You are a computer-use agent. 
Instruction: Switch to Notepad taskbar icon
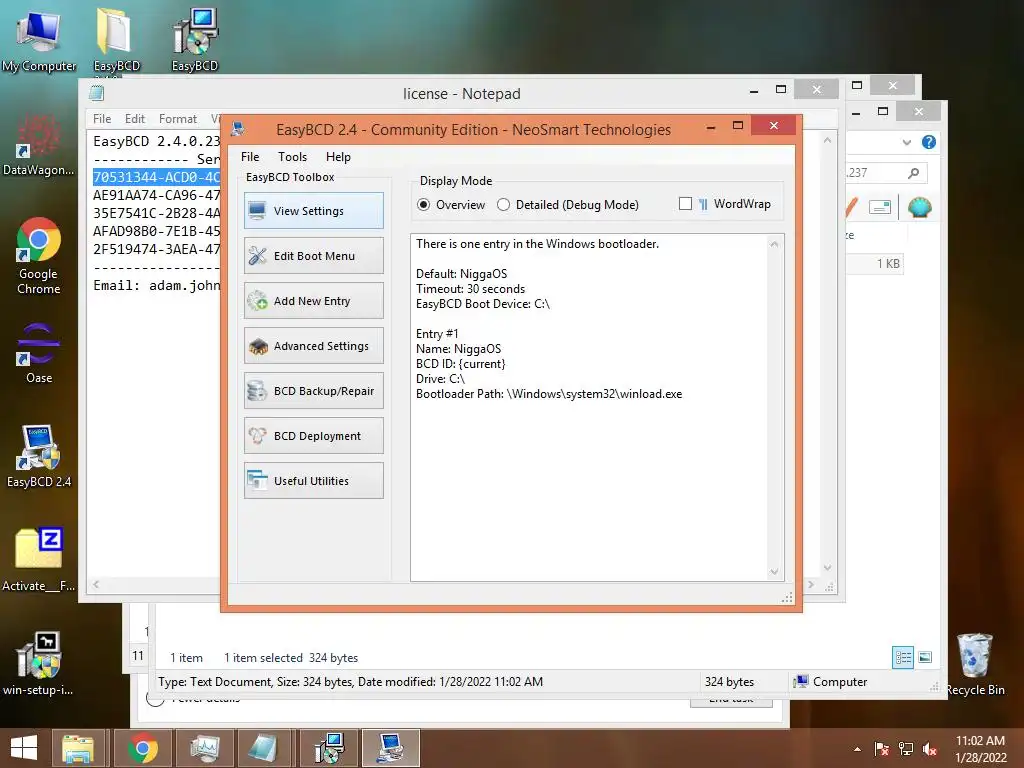(x=264, y=748)
